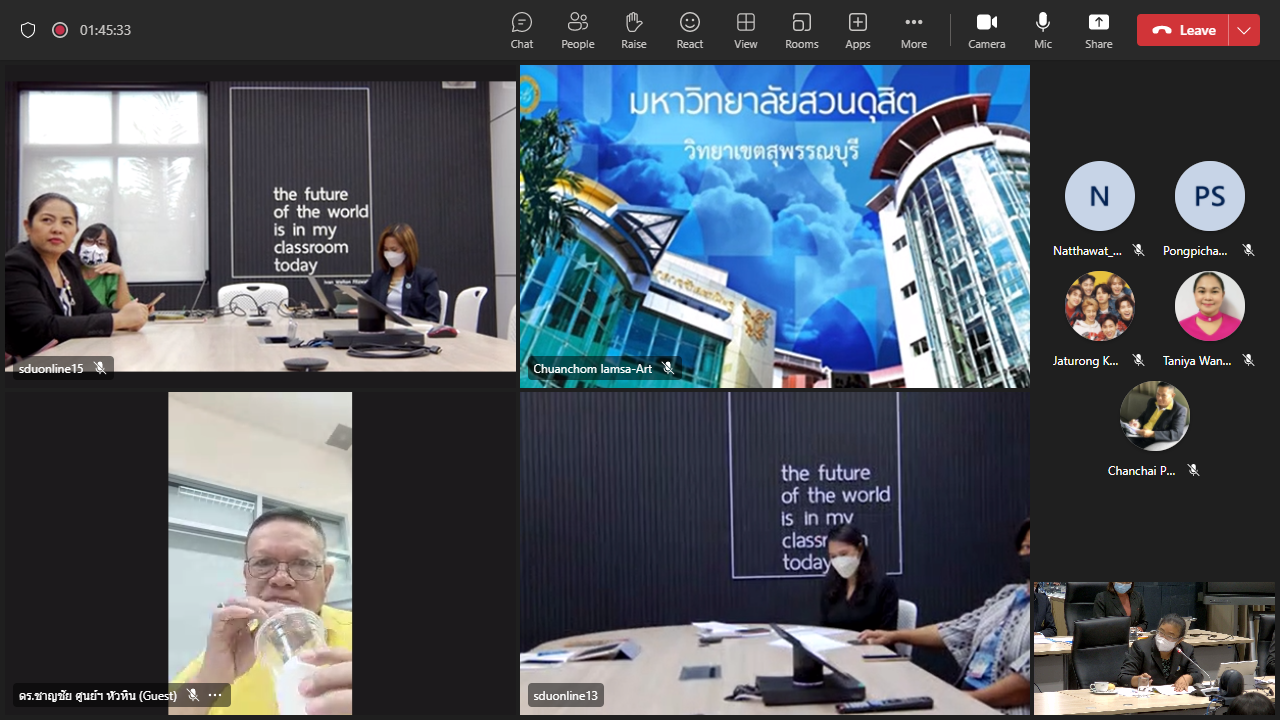Select the Natthawat participant avatar with N

(x=1099, y=196)
